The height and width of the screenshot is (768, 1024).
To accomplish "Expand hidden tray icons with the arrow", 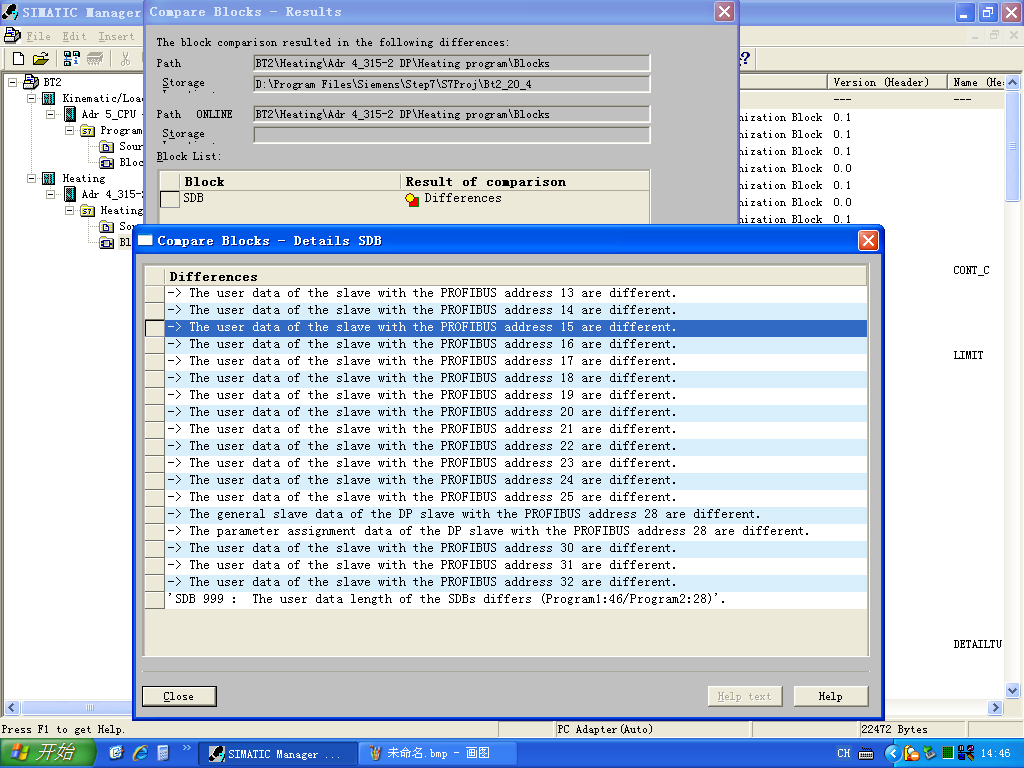I will point(893,754).
